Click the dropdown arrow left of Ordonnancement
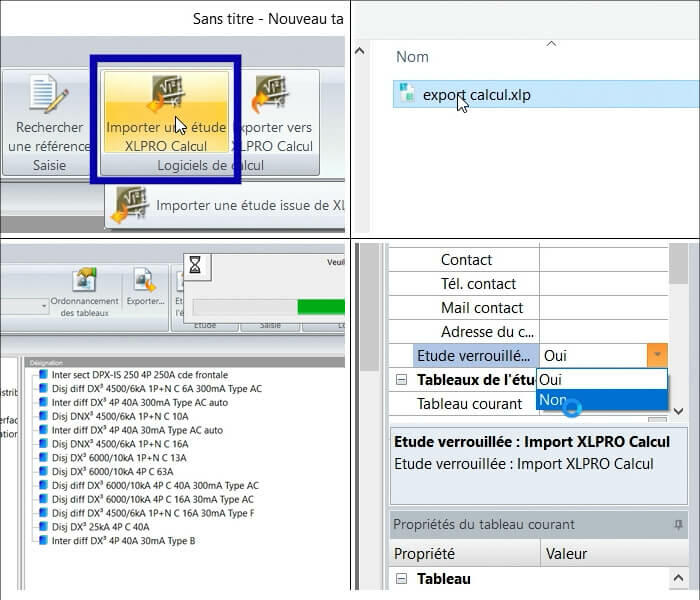Image resolution: width=700 pixels, height=600 pixels. (x=44, y=306)
